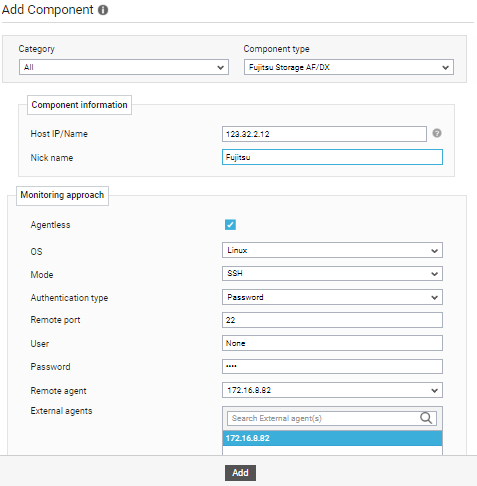Image resolution: width=477 pixels, height=486 pixels.
Task: Click the Password input field
Action: (332, 366)
